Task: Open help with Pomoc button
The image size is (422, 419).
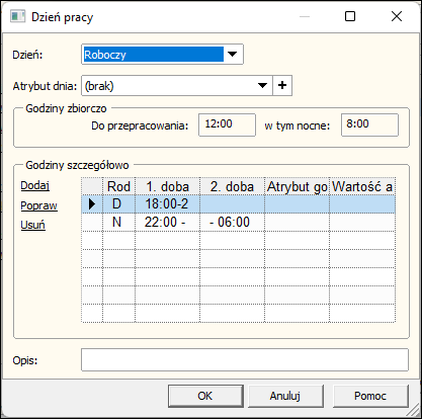Action: coord(371,396)
